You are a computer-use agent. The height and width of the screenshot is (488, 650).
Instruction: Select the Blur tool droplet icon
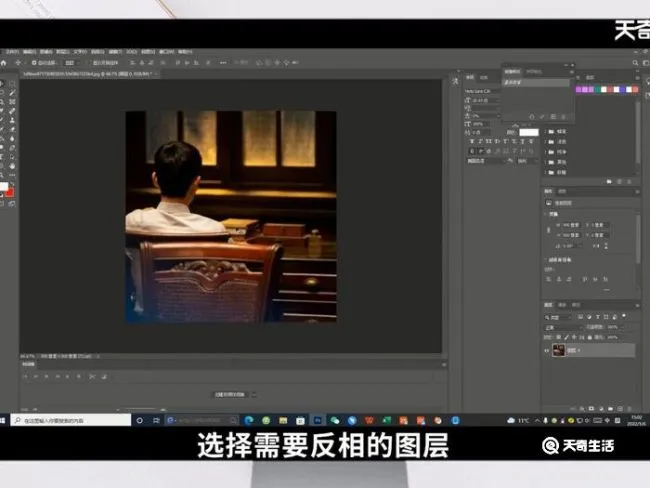coord(12,139)
